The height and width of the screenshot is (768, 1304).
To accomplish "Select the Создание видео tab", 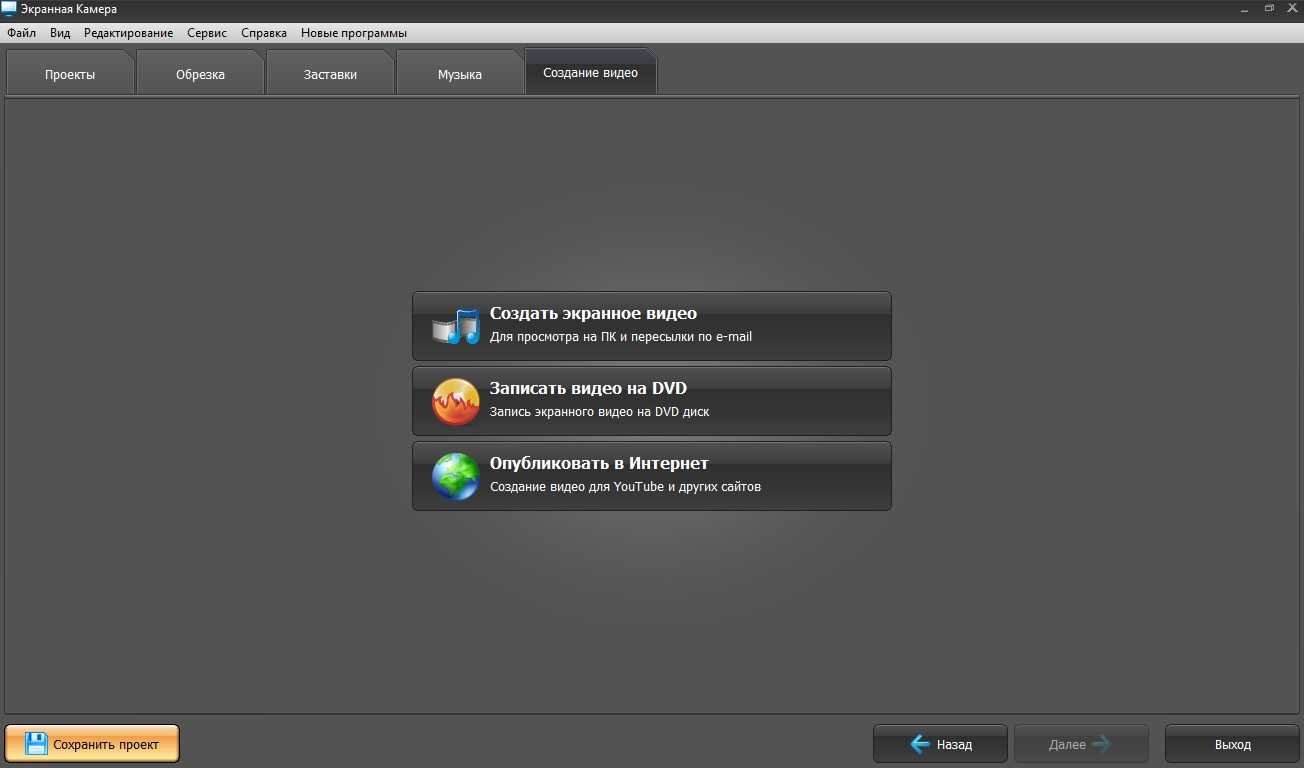I will (590, 73).
